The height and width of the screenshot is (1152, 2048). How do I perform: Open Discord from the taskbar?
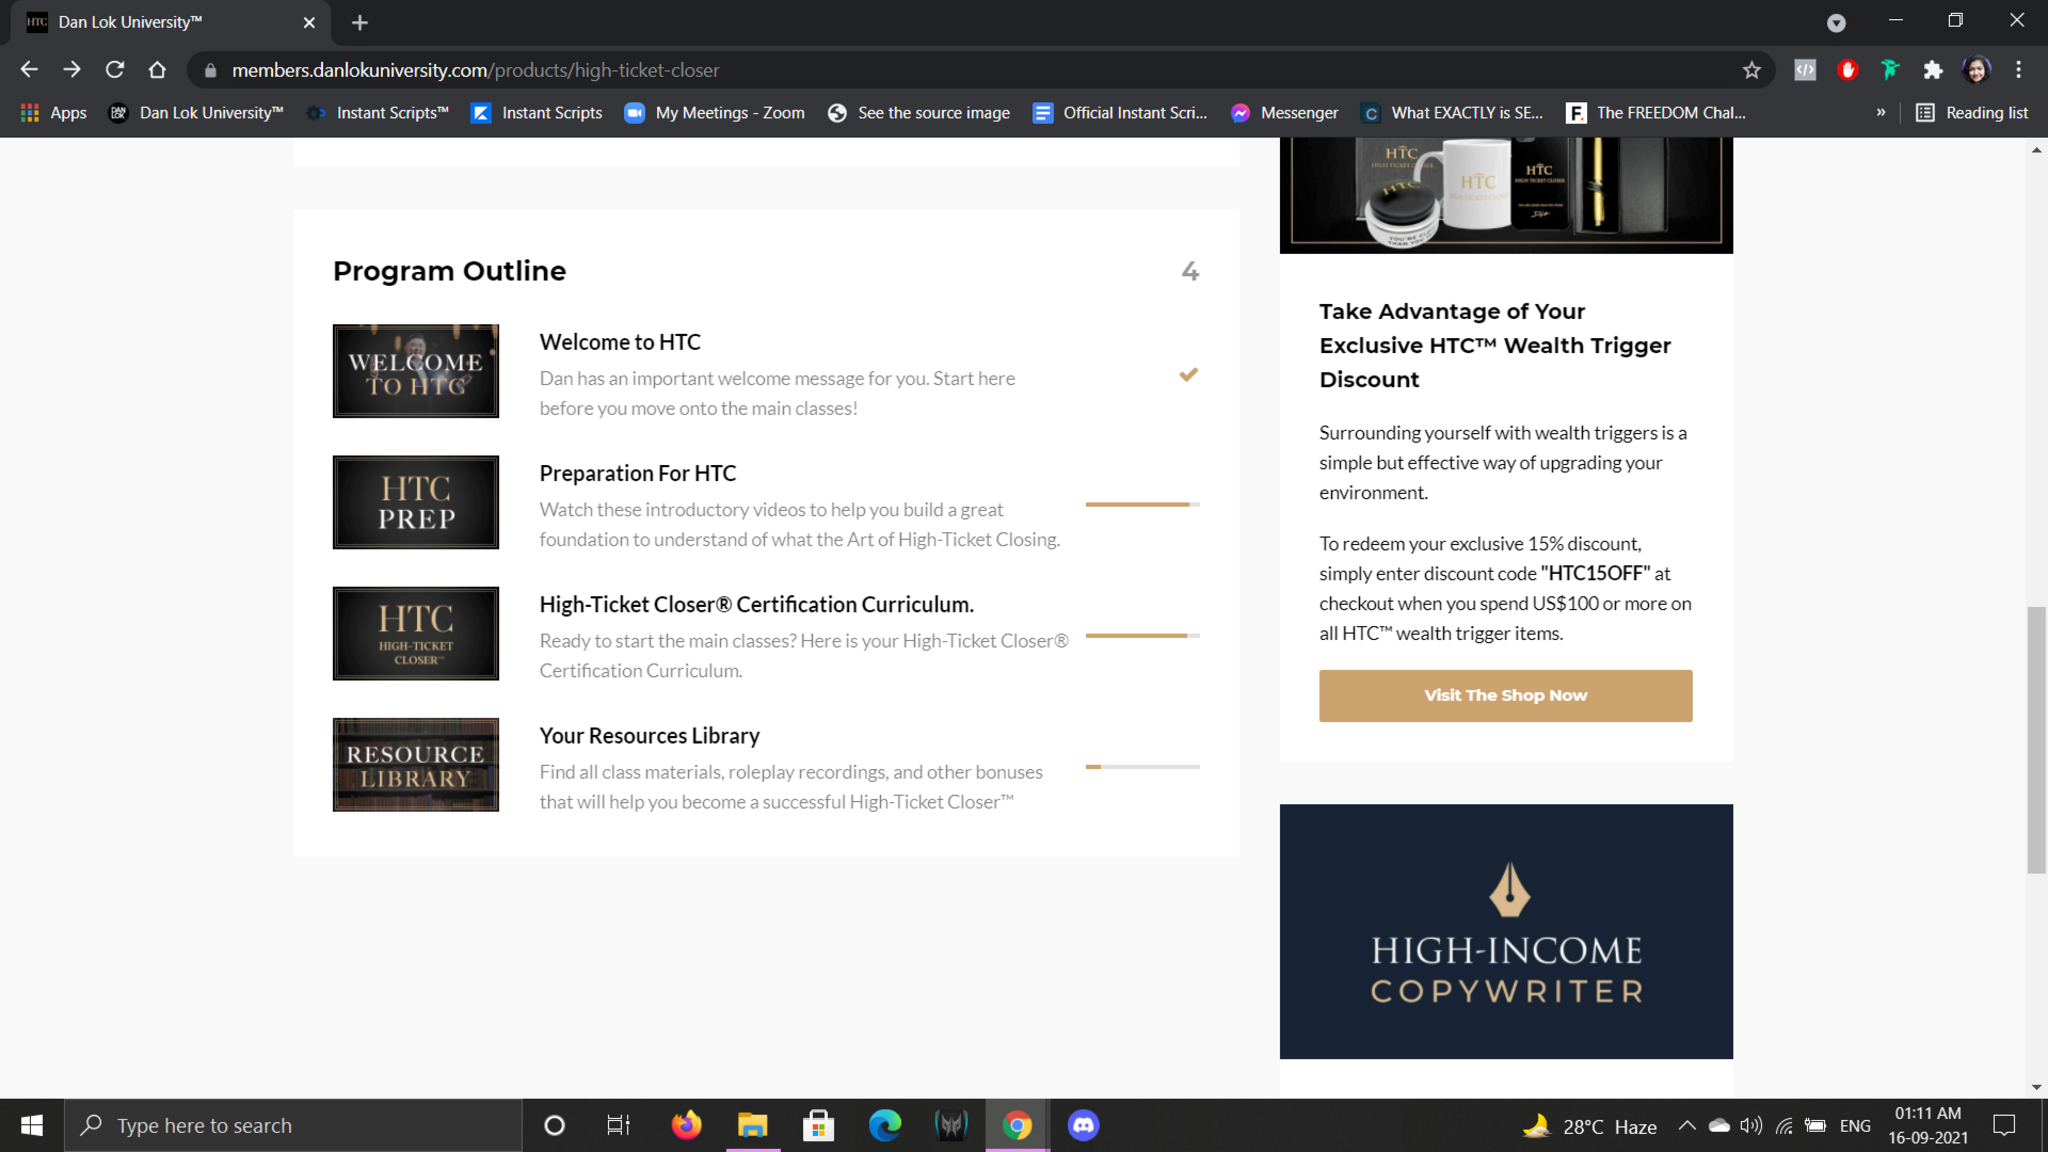pyautogui.click(x=1083, y=1125)
